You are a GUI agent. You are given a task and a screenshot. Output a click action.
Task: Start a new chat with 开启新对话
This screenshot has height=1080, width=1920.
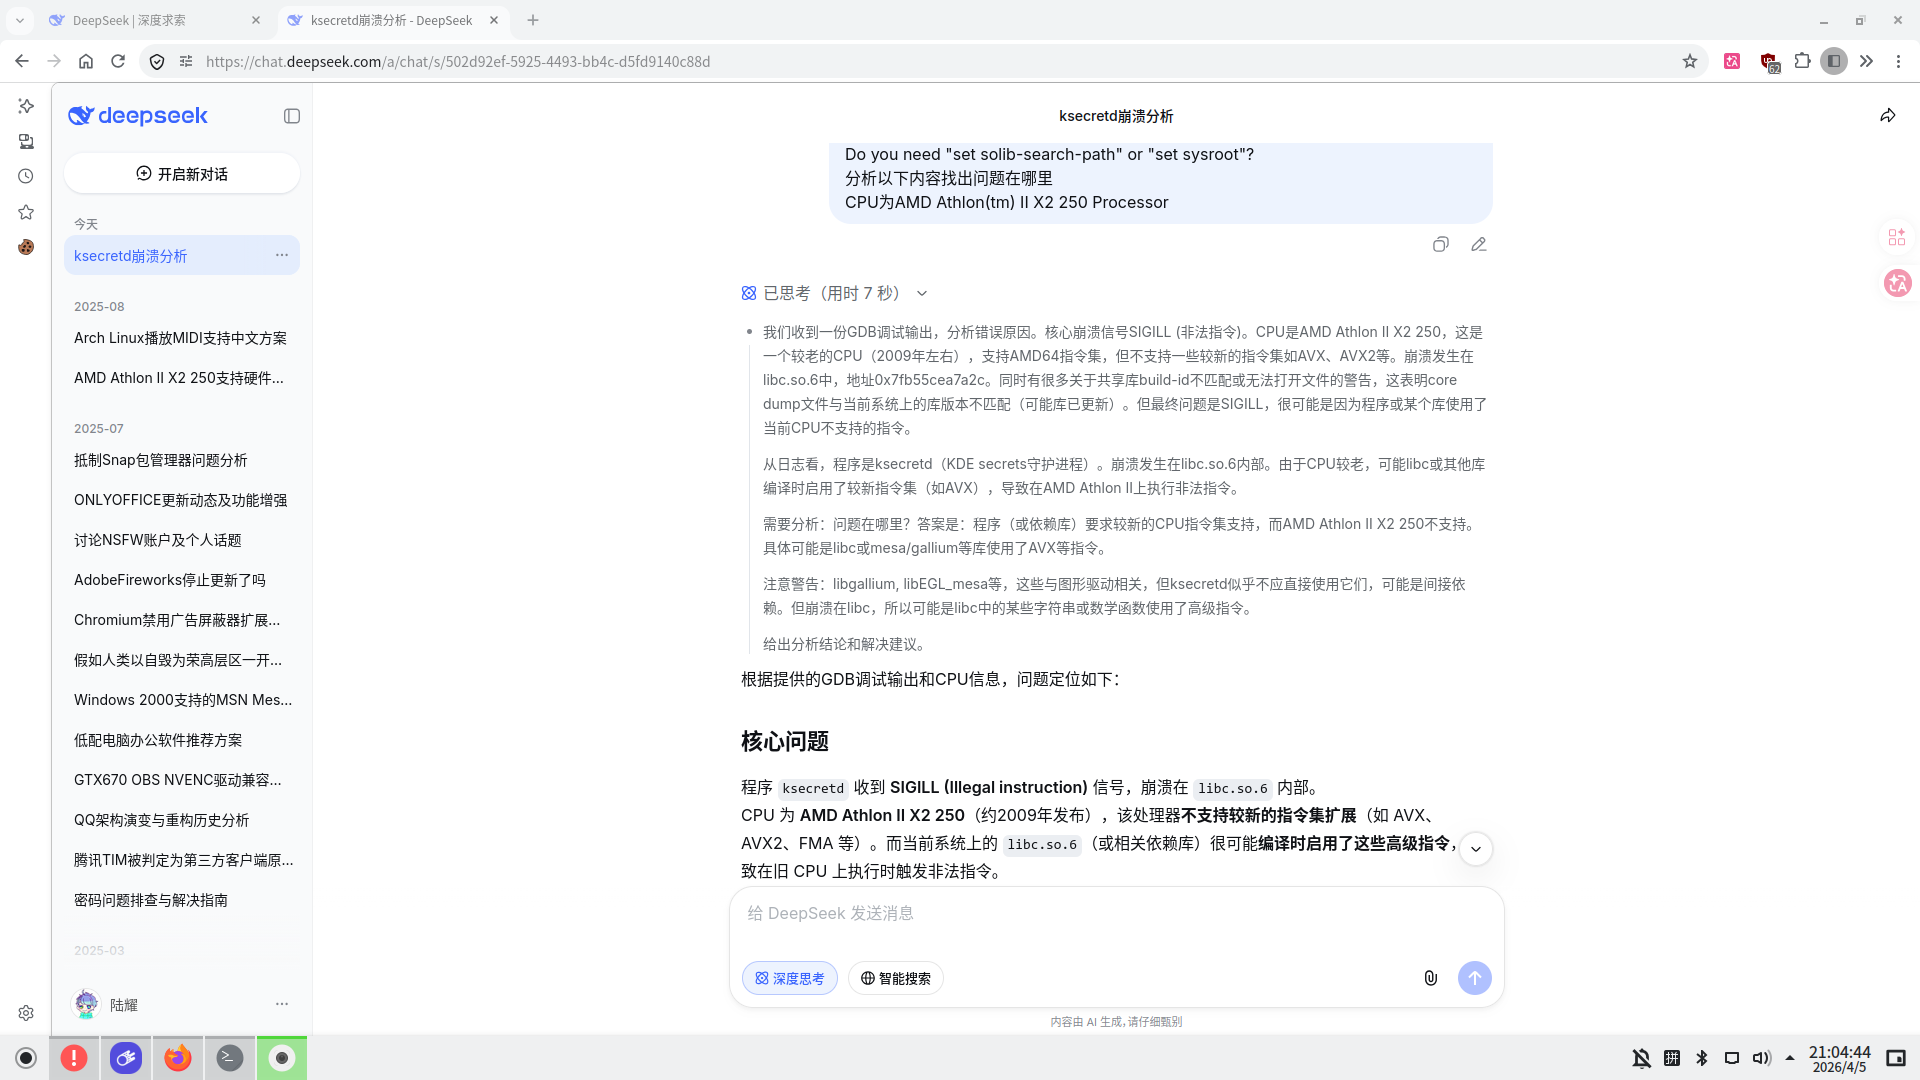(181, 173)
